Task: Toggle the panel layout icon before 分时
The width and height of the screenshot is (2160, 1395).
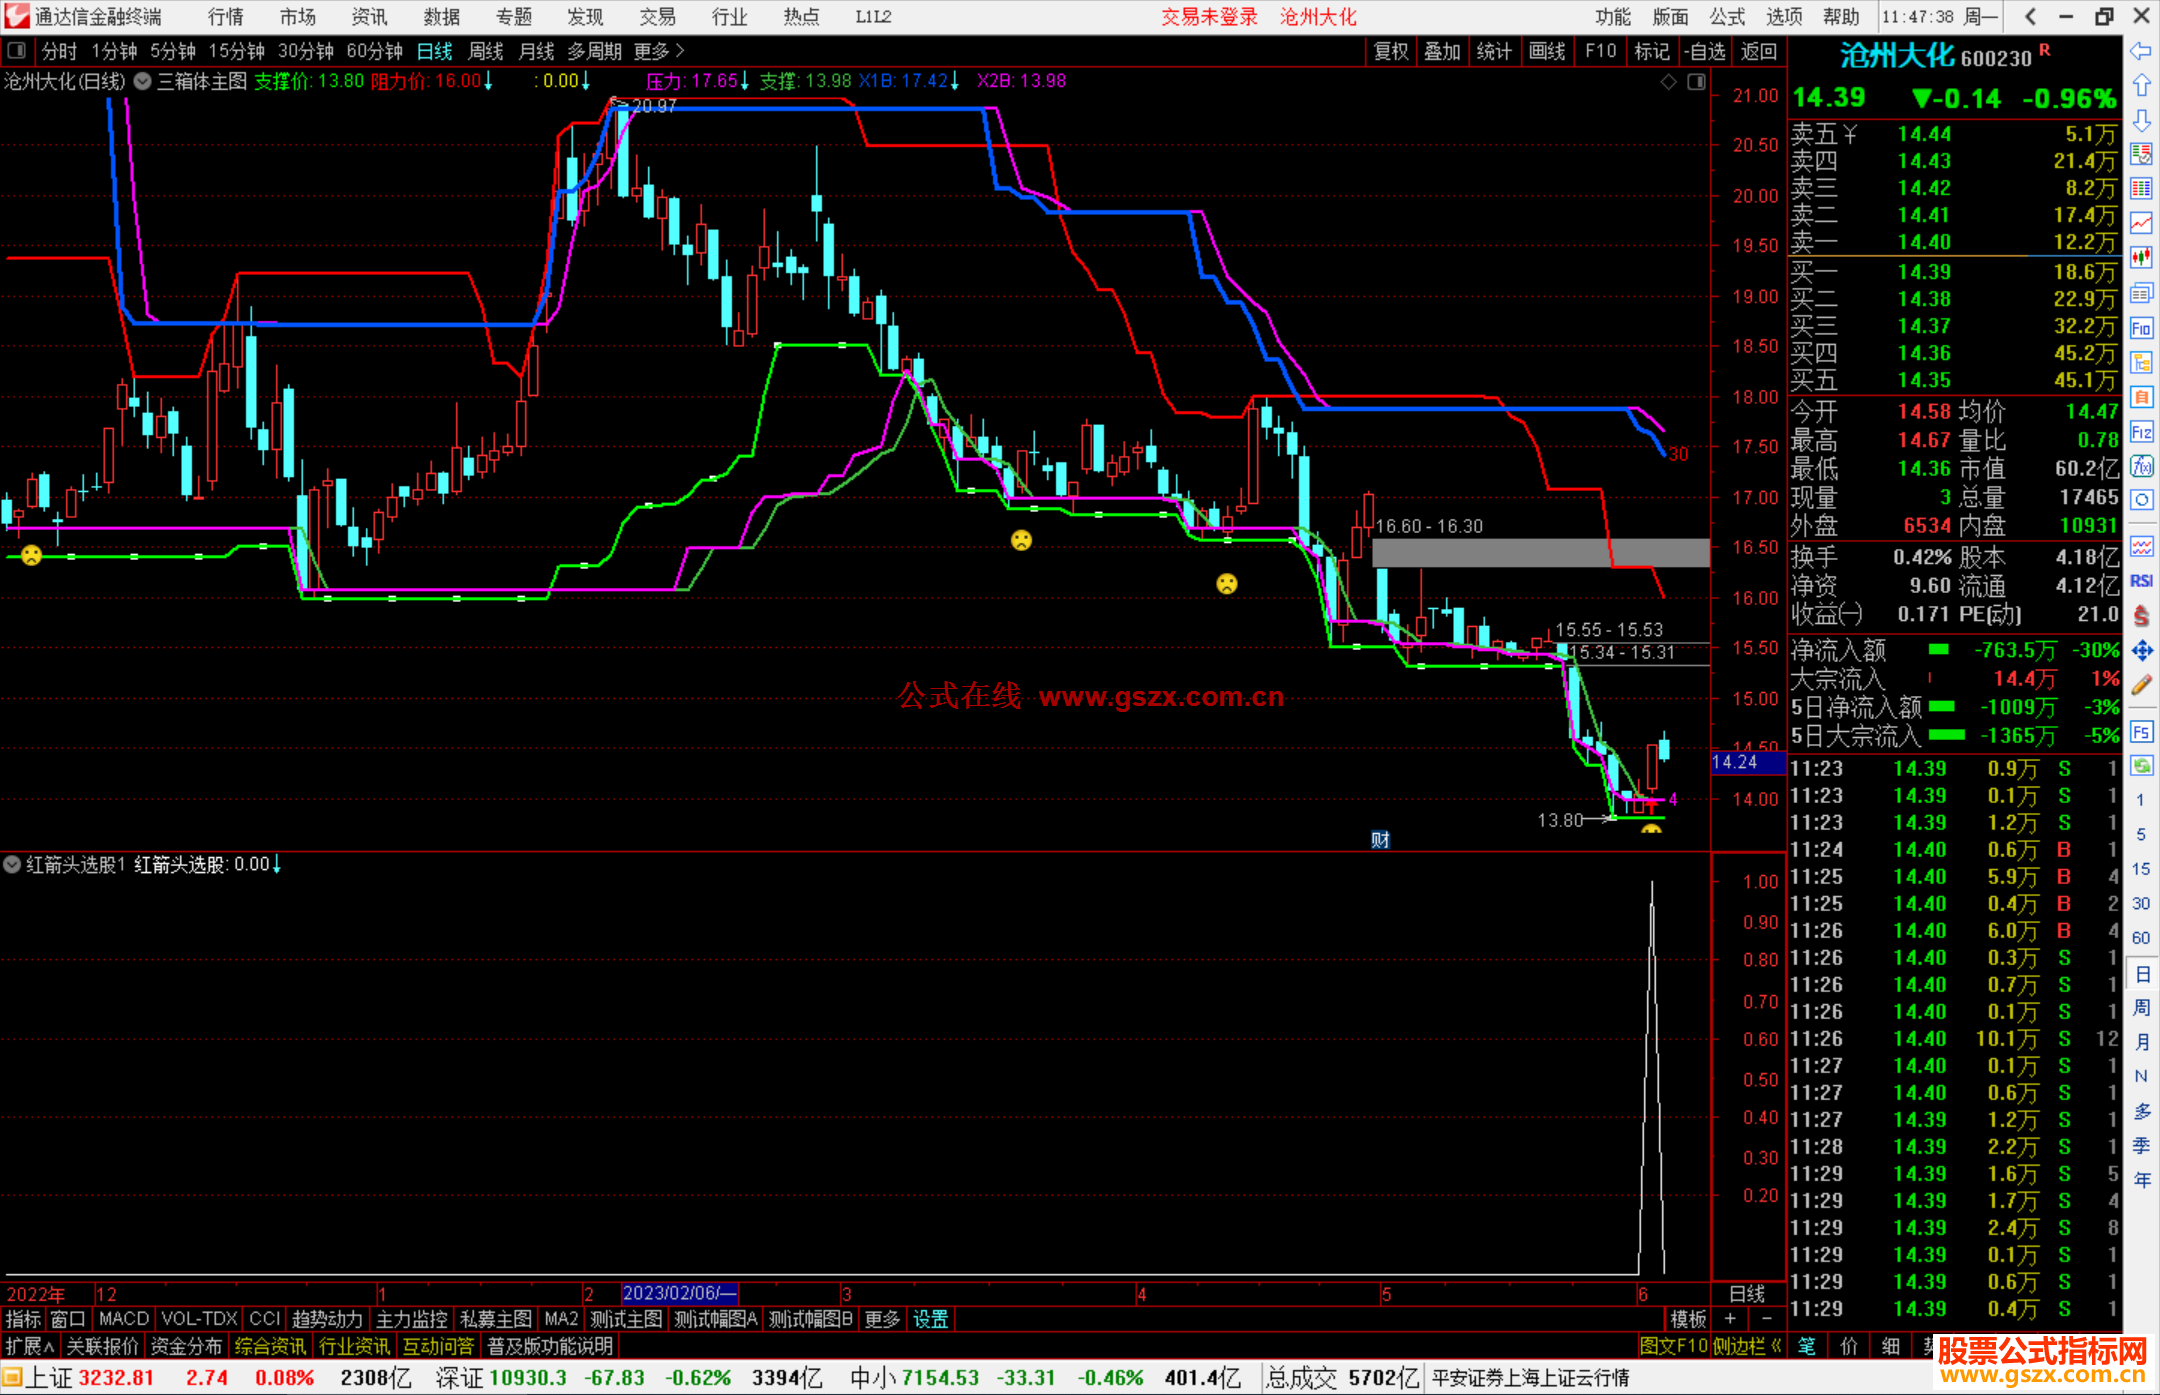Action: [x=17, y=50]
